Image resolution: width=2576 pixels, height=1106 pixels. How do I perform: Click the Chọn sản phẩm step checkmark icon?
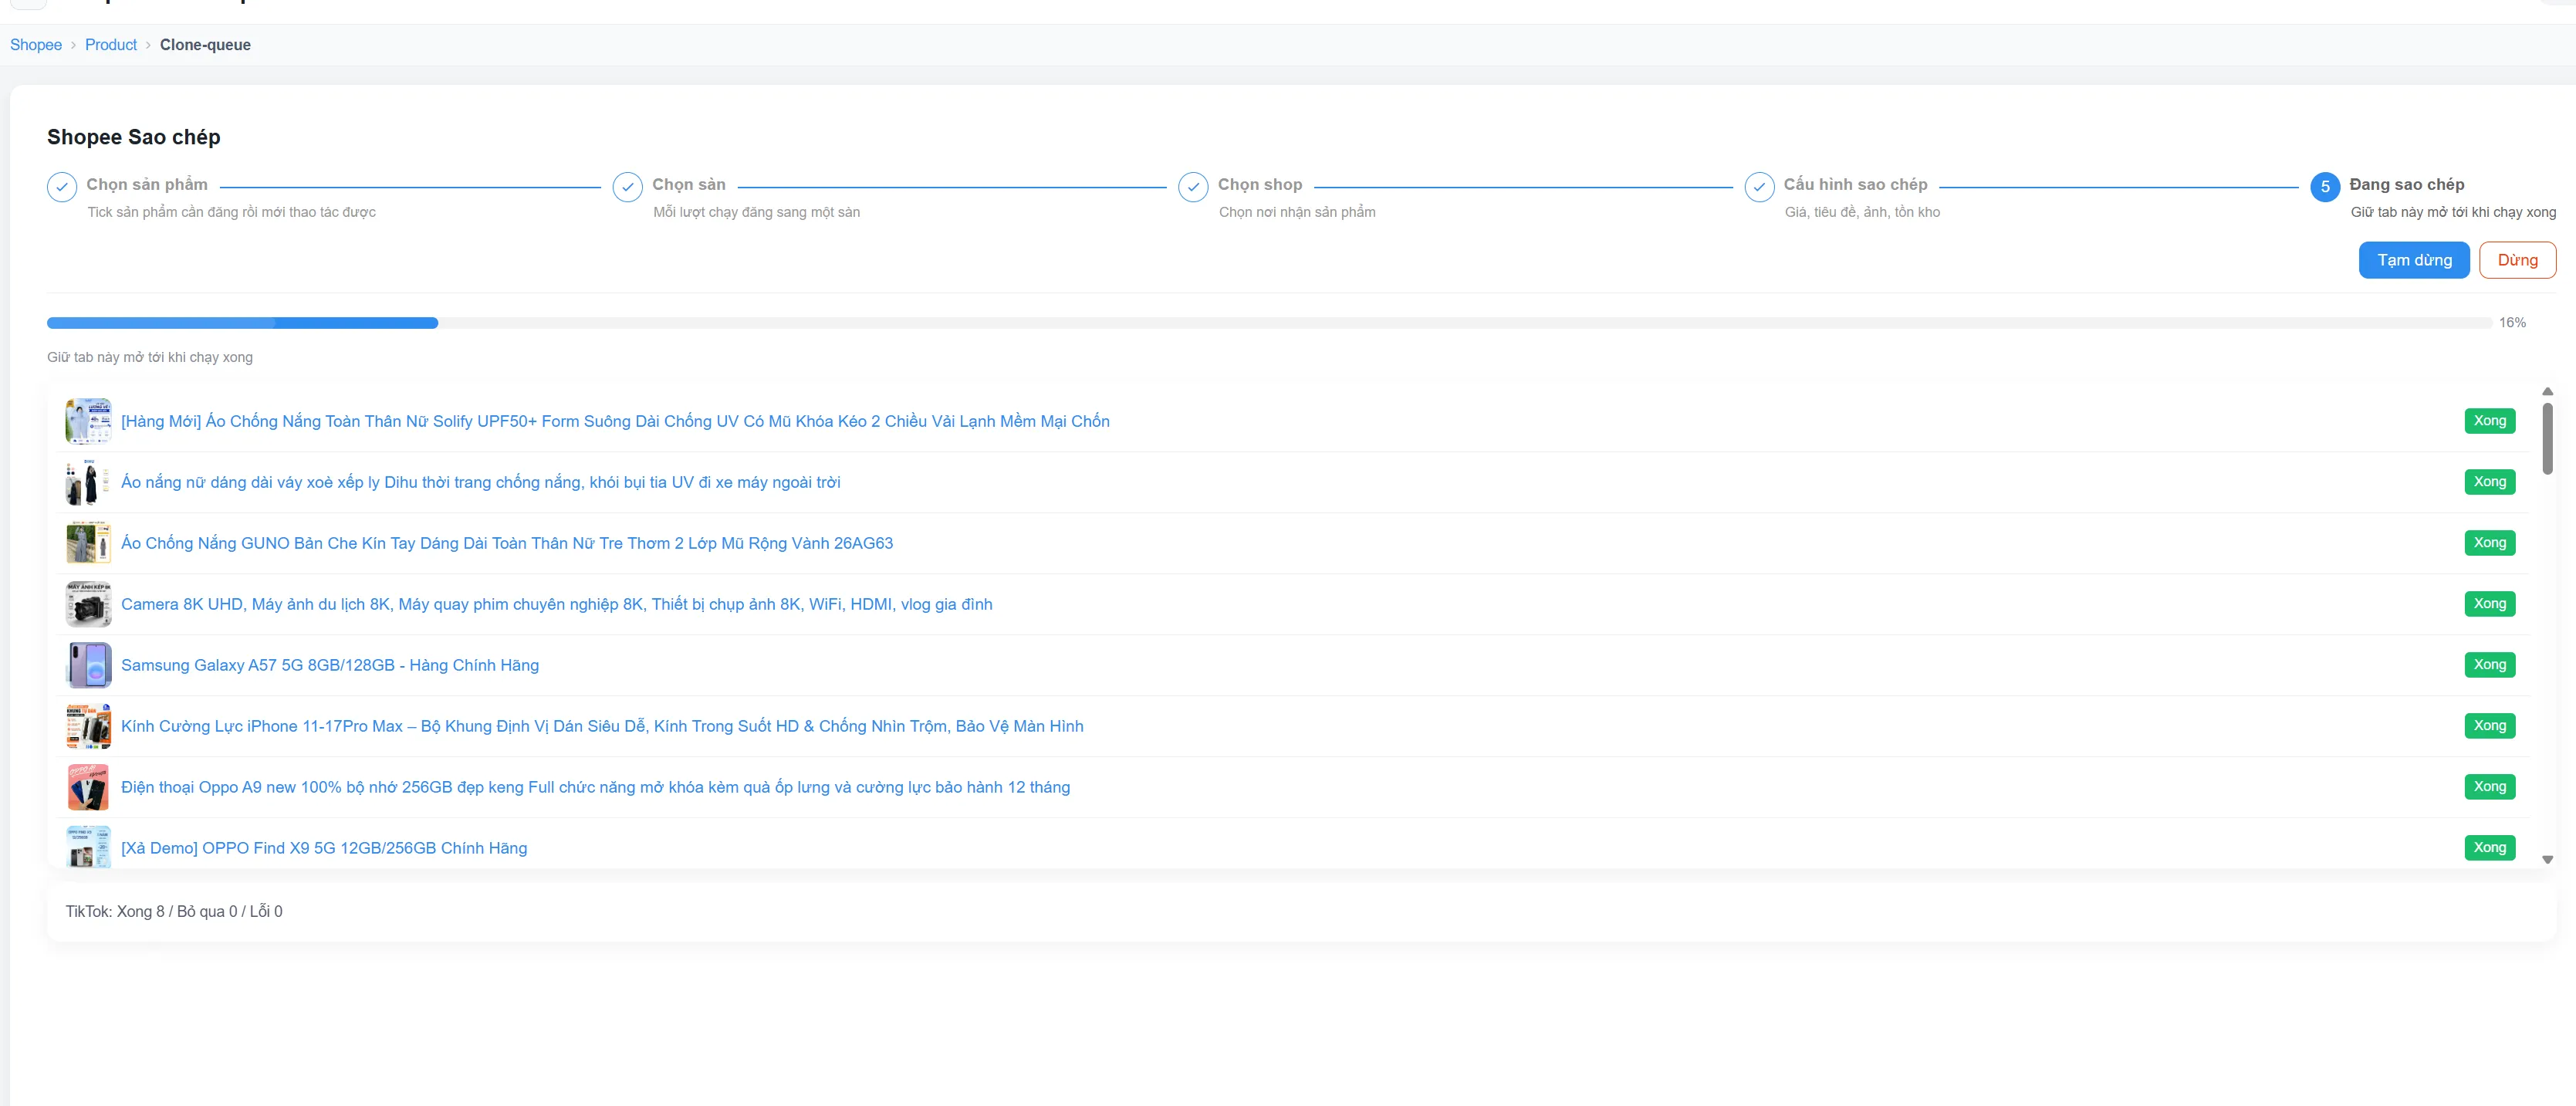coord(62,187)
